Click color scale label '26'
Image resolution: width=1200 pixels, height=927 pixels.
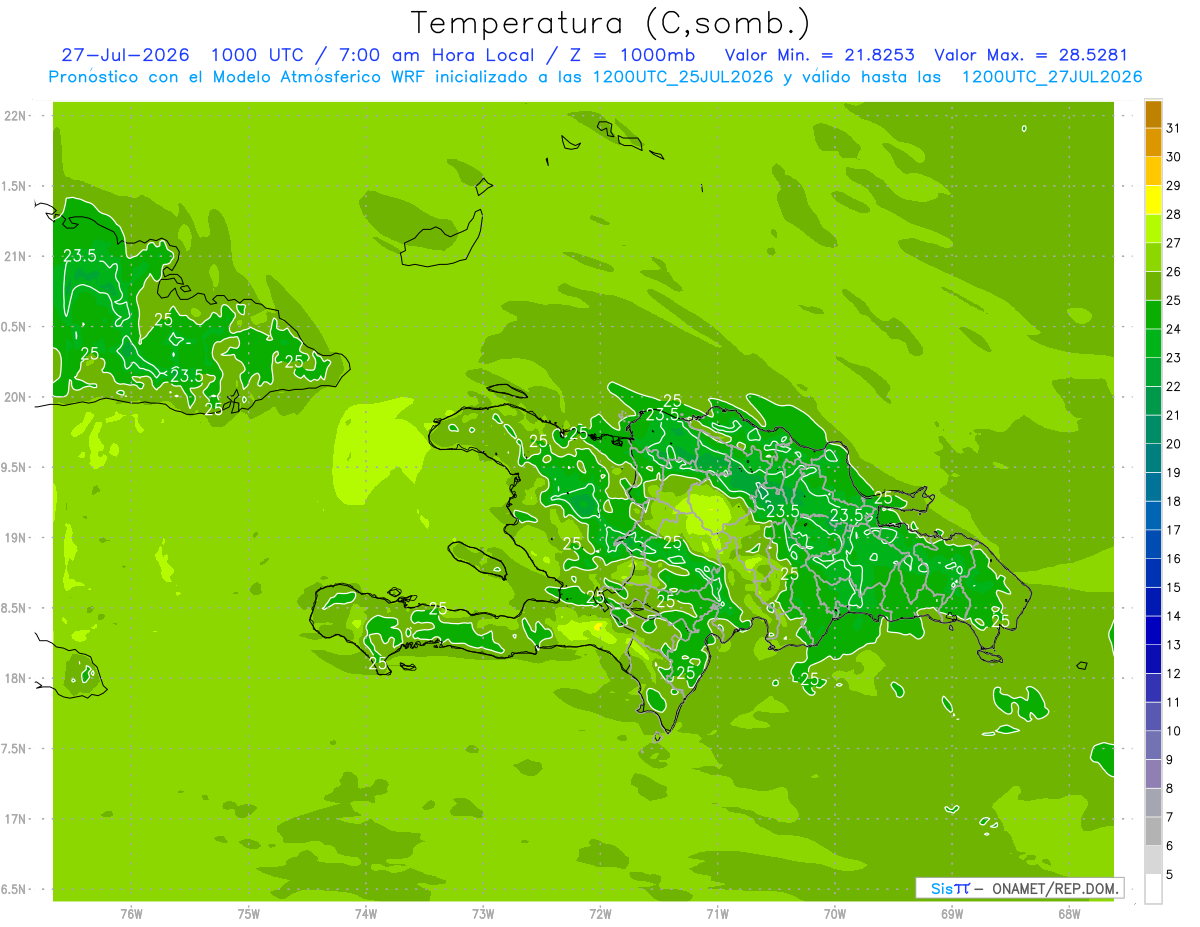[1174, 272]
